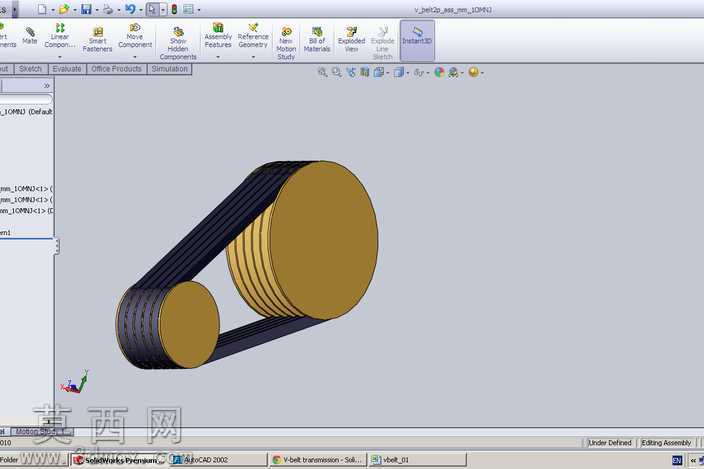Expand the Display Style dropdown arrow
This screenshot has width=704, height=469.
(x=407, y=73)
